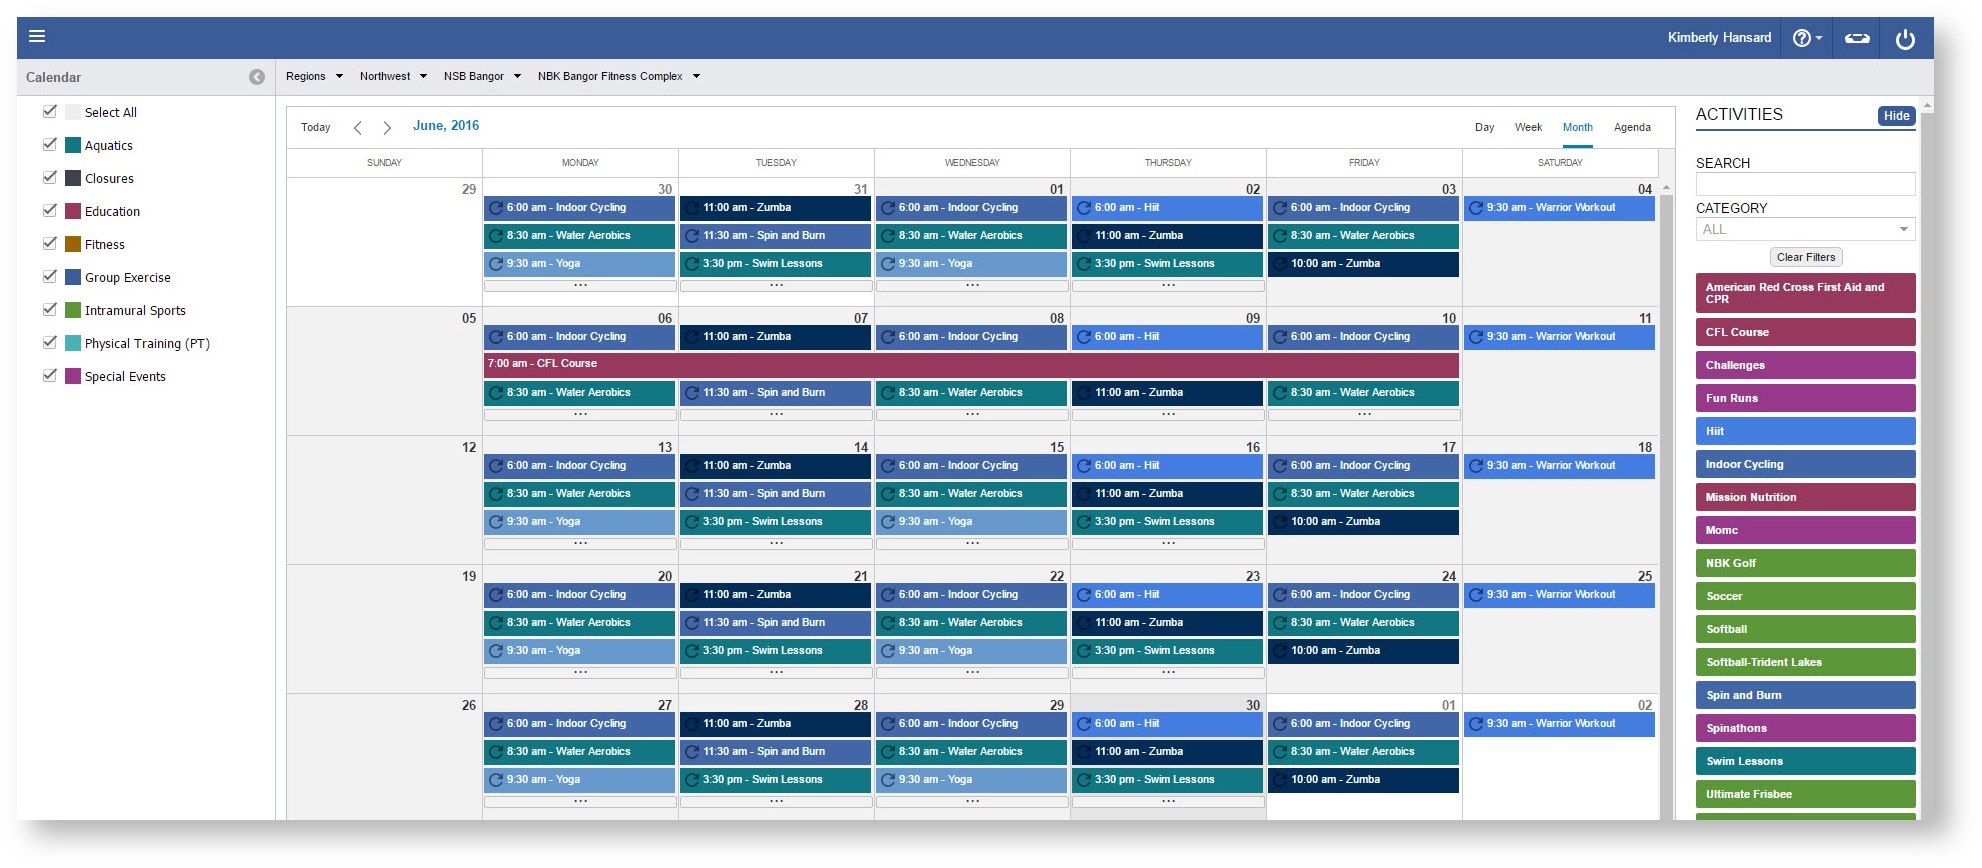
Task: Switch to Agenda view tab
Action: click(x=1632, y=127)
